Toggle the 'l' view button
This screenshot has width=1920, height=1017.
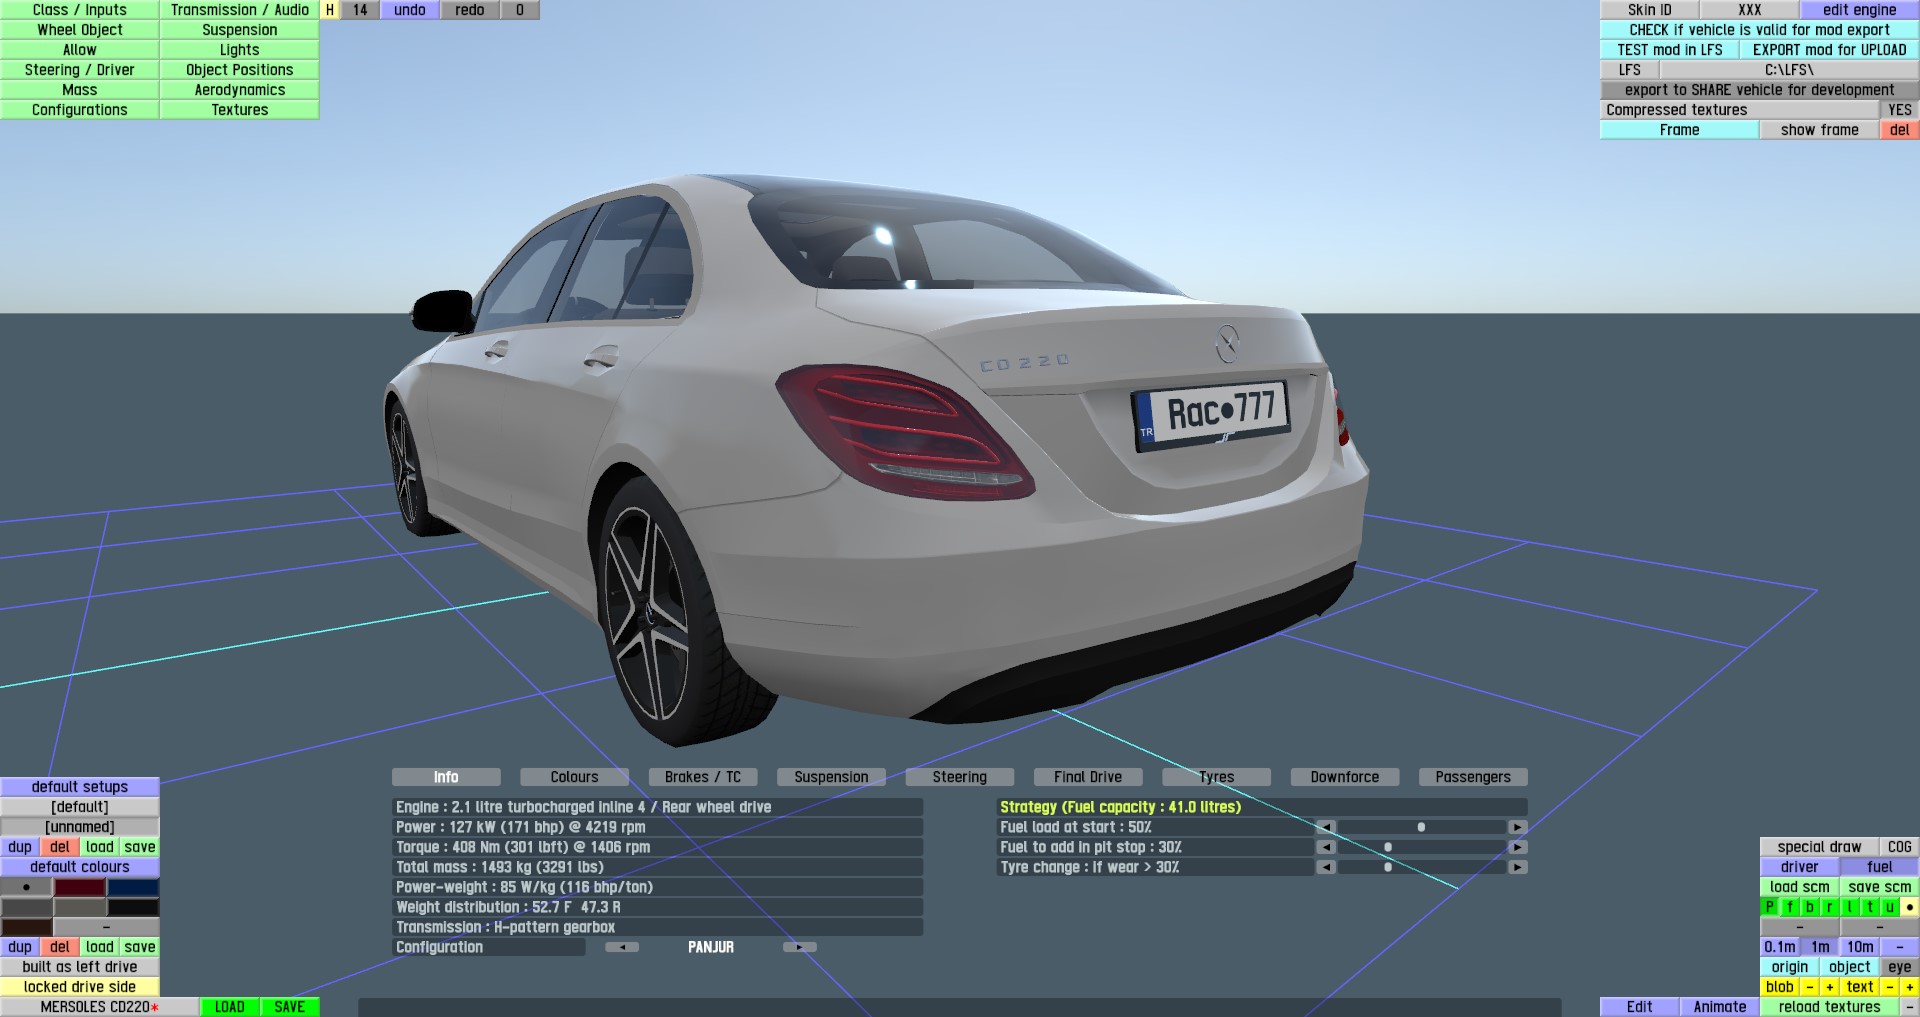[1850, 907]
